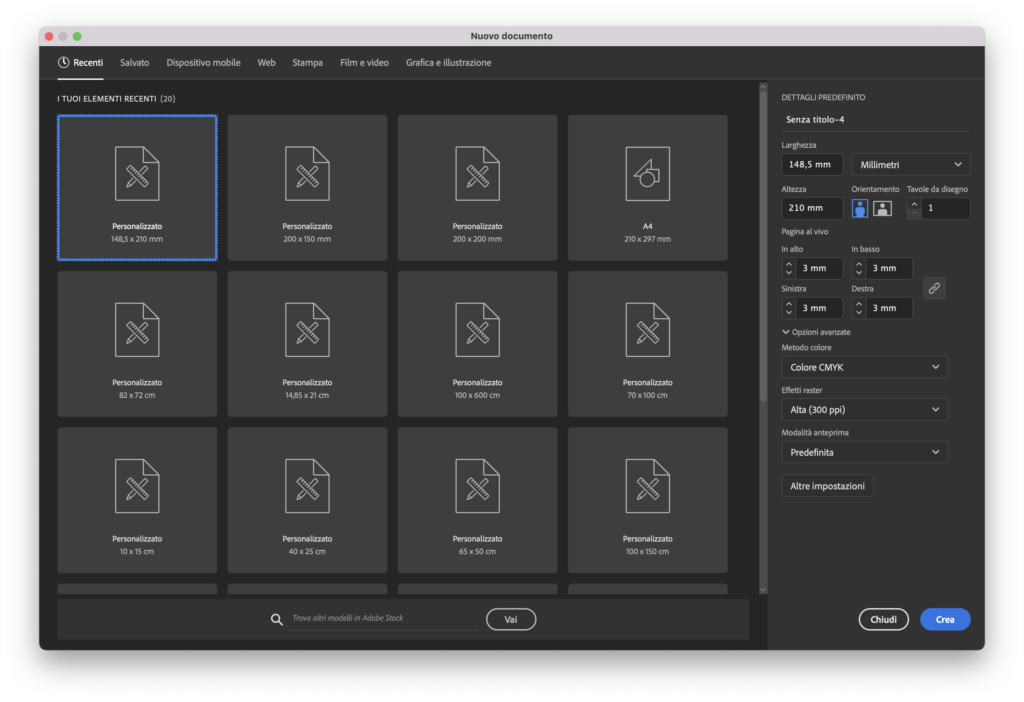Click the Destra bleed value field
Viewport: 1024px width, 702px height.
tap(889, 308)
